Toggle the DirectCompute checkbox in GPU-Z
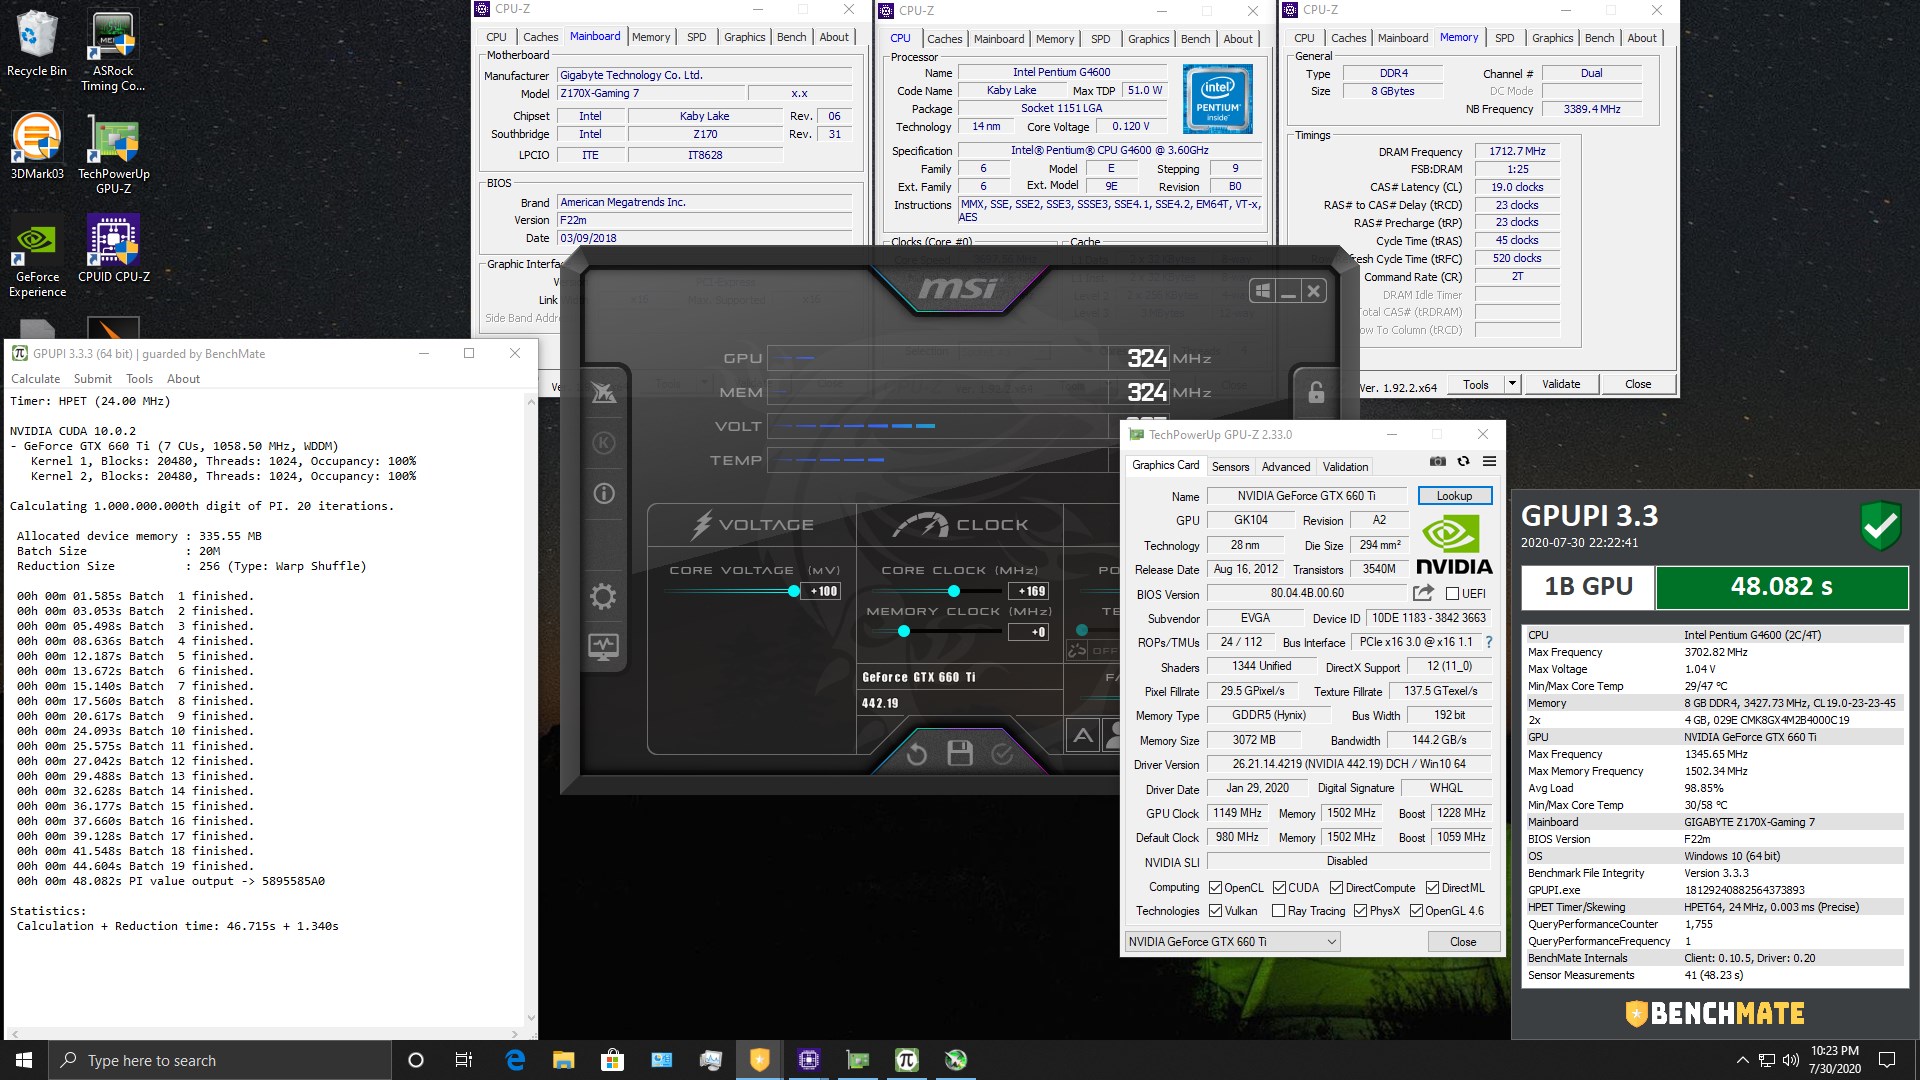The width and height of the screenshot is (1920, 1080). tap(1336, 888)
